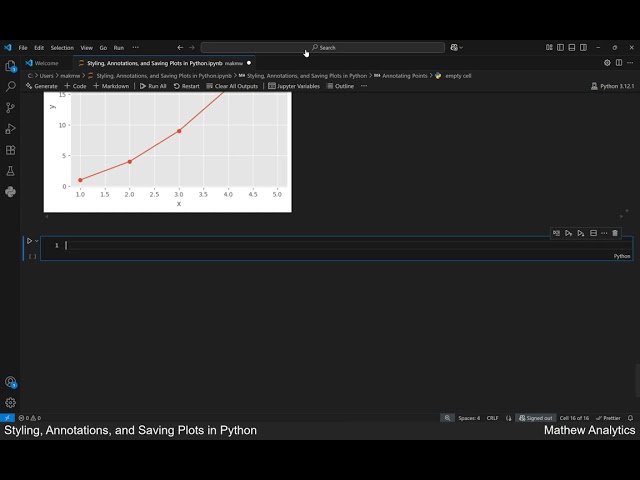Expand the notebook toolbar overflow ellipsis

pyautogui.click(x=364, y=86)
